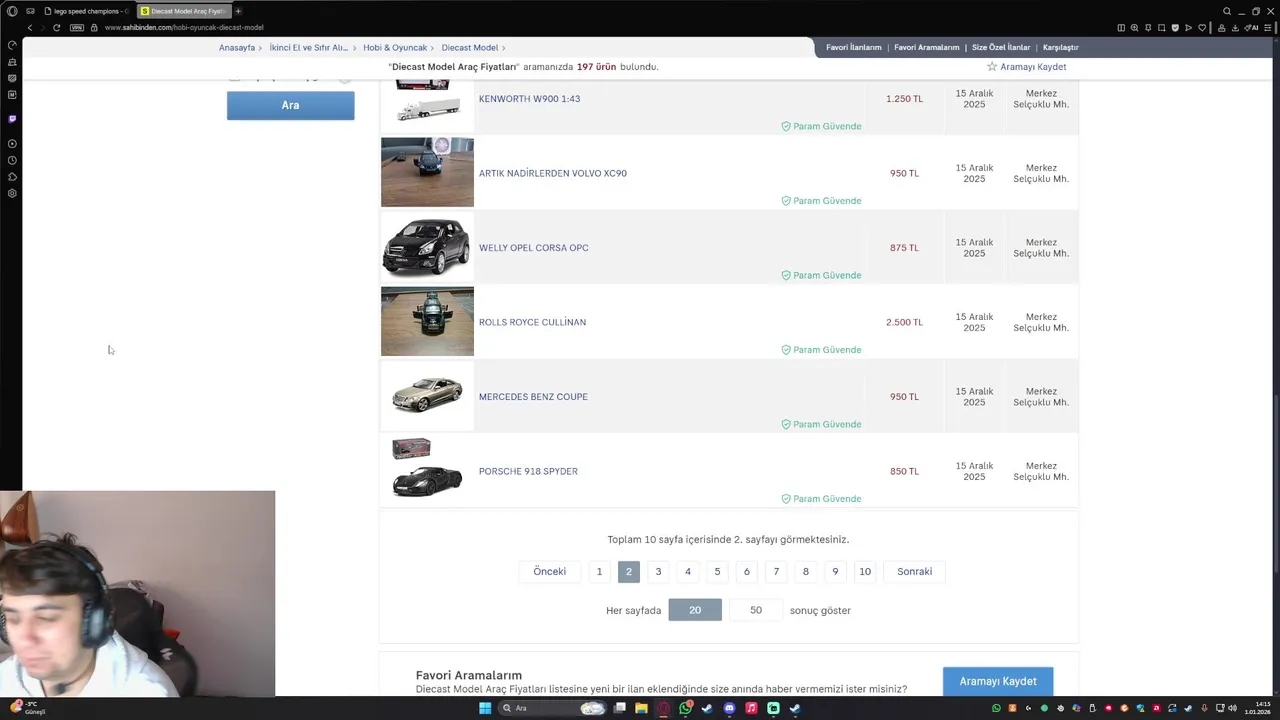Image resolution: width=1280 pixels, height=720 pixels.
Task: Select page 1 in pagination
Action: tap(599, 571)
